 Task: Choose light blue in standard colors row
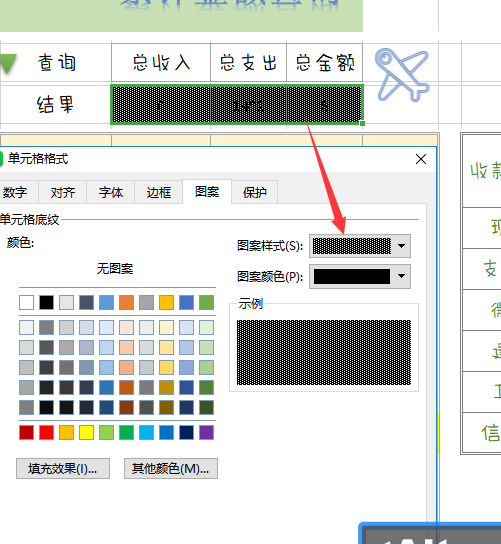pyautogui.click(x=146, y=433)
